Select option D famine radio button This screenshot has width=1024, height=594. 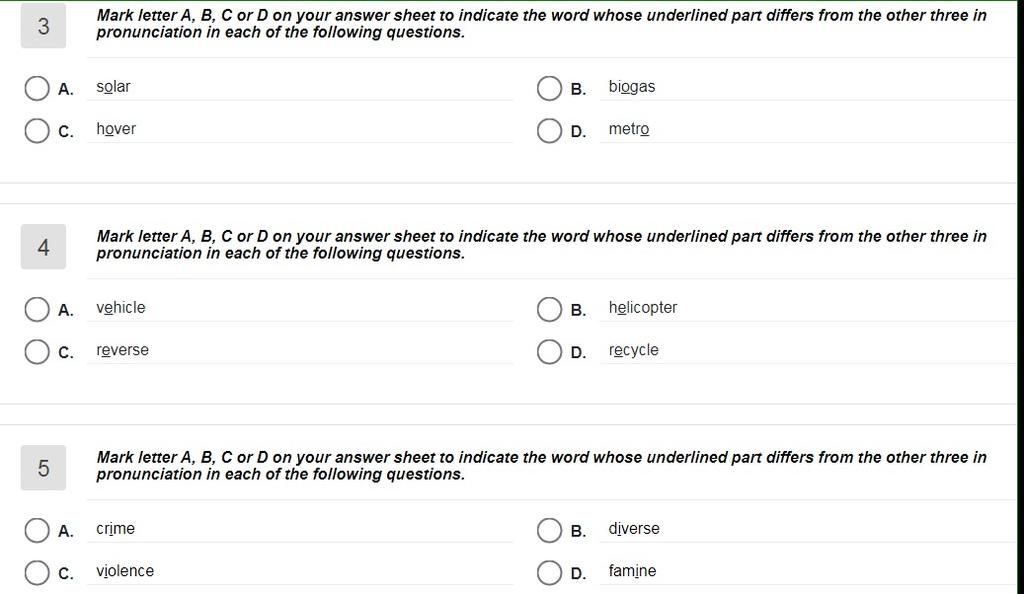[549, 573]
